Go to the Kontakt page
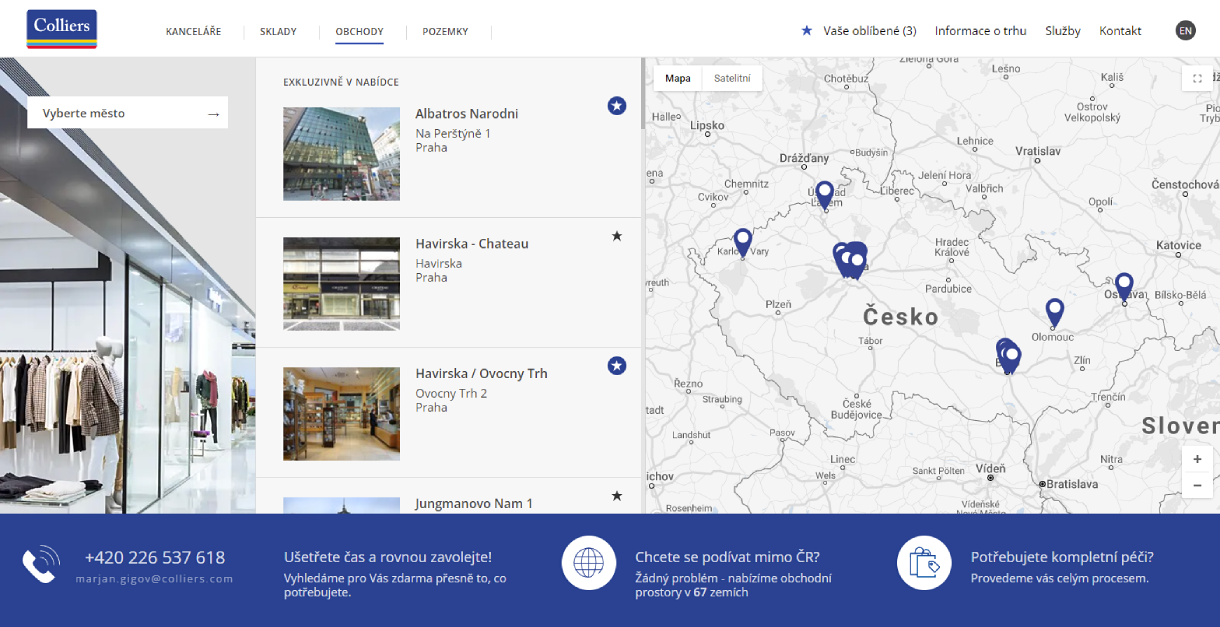The height and width of the screenshot is (627, 1220). coord(1120,31)
